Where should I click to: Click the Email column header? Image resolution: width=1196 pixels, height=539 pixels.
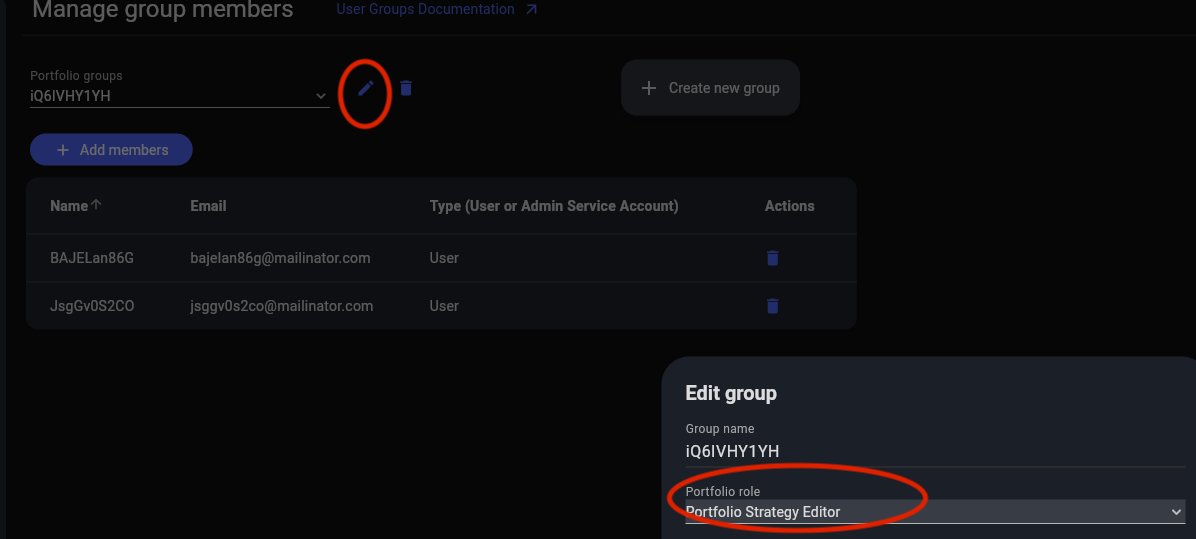pyautogui.click(x=208, y=206)
